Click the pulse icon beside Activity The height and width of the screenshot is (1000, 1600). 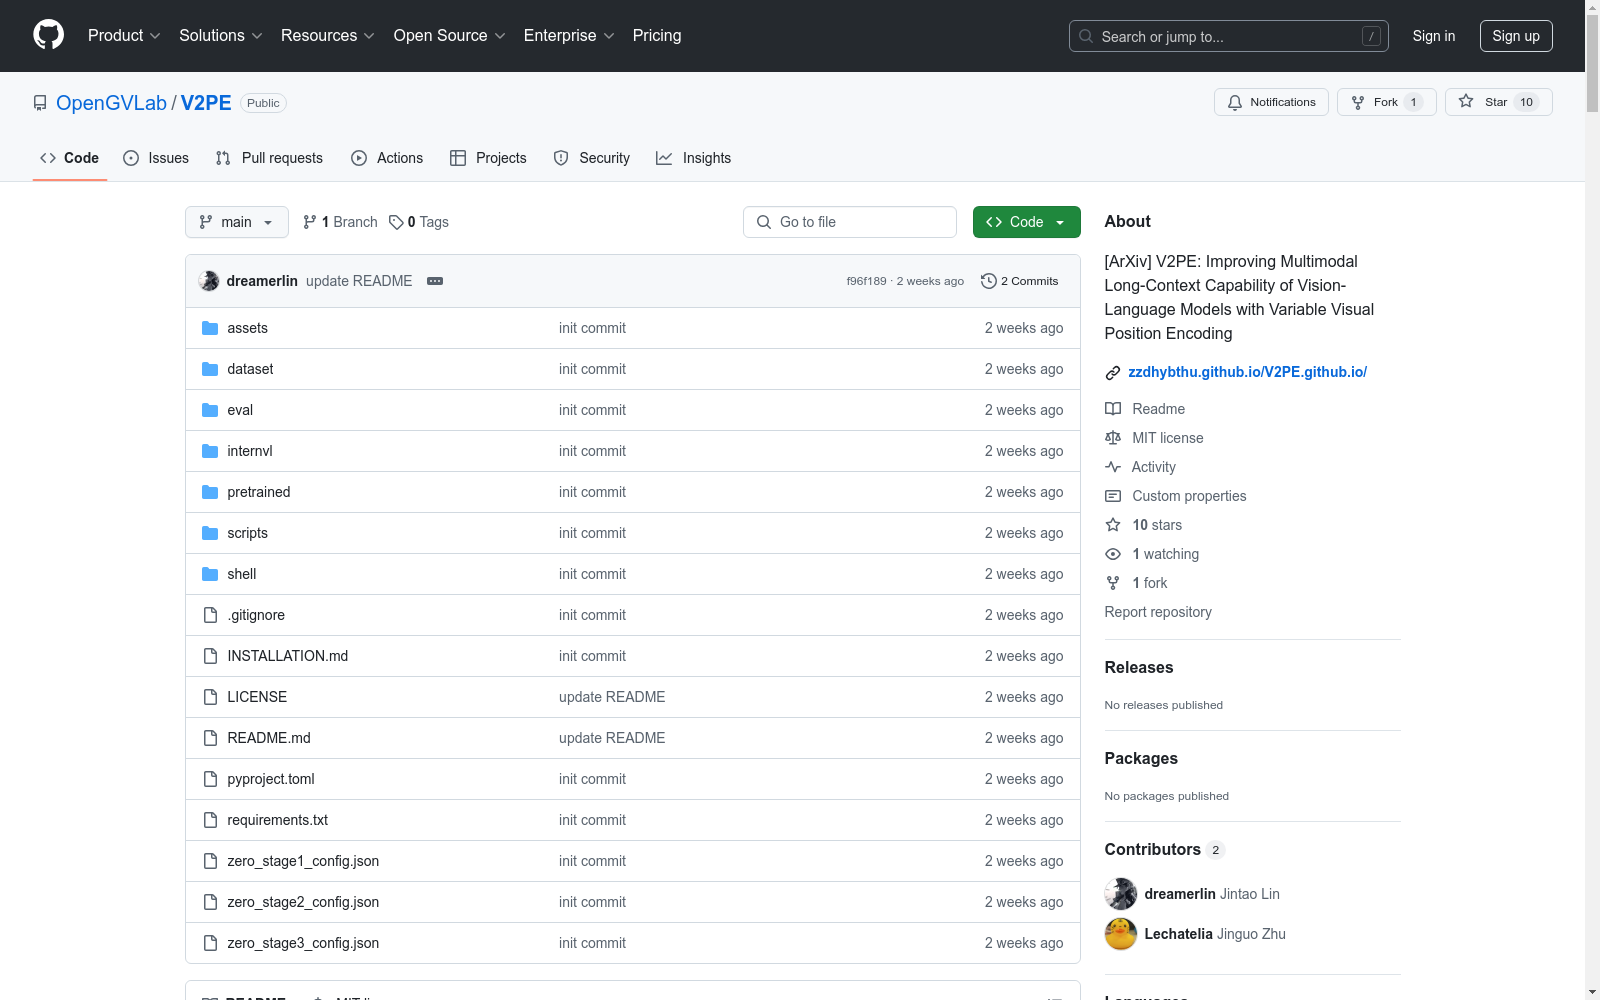(x=1113, y=467)
